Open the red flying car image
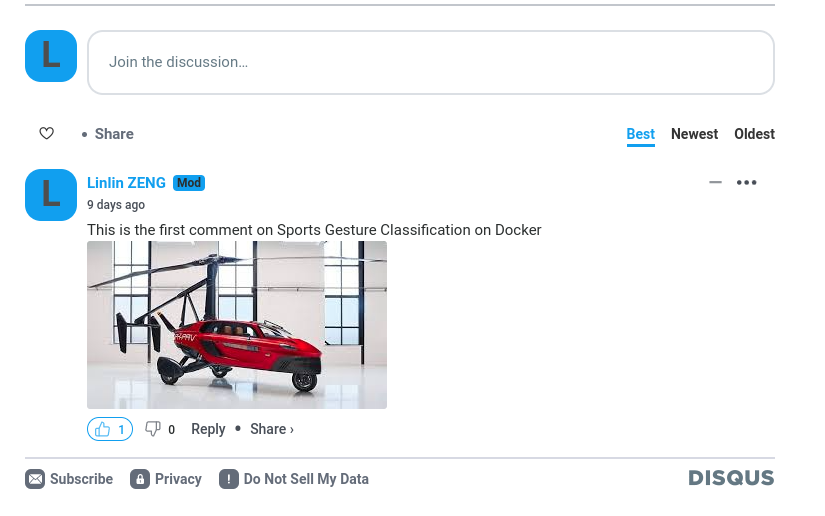 (x=237, y=325)
